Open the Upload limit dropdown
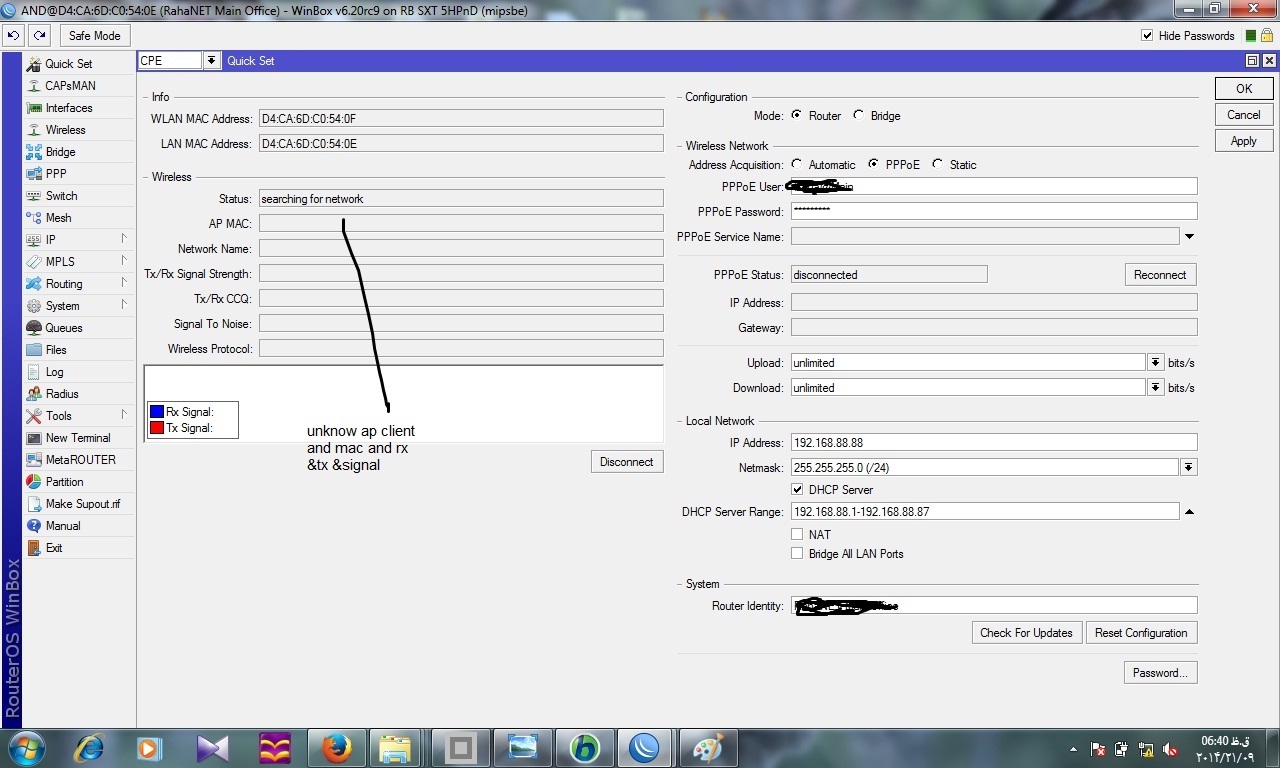 (1156, 363)
